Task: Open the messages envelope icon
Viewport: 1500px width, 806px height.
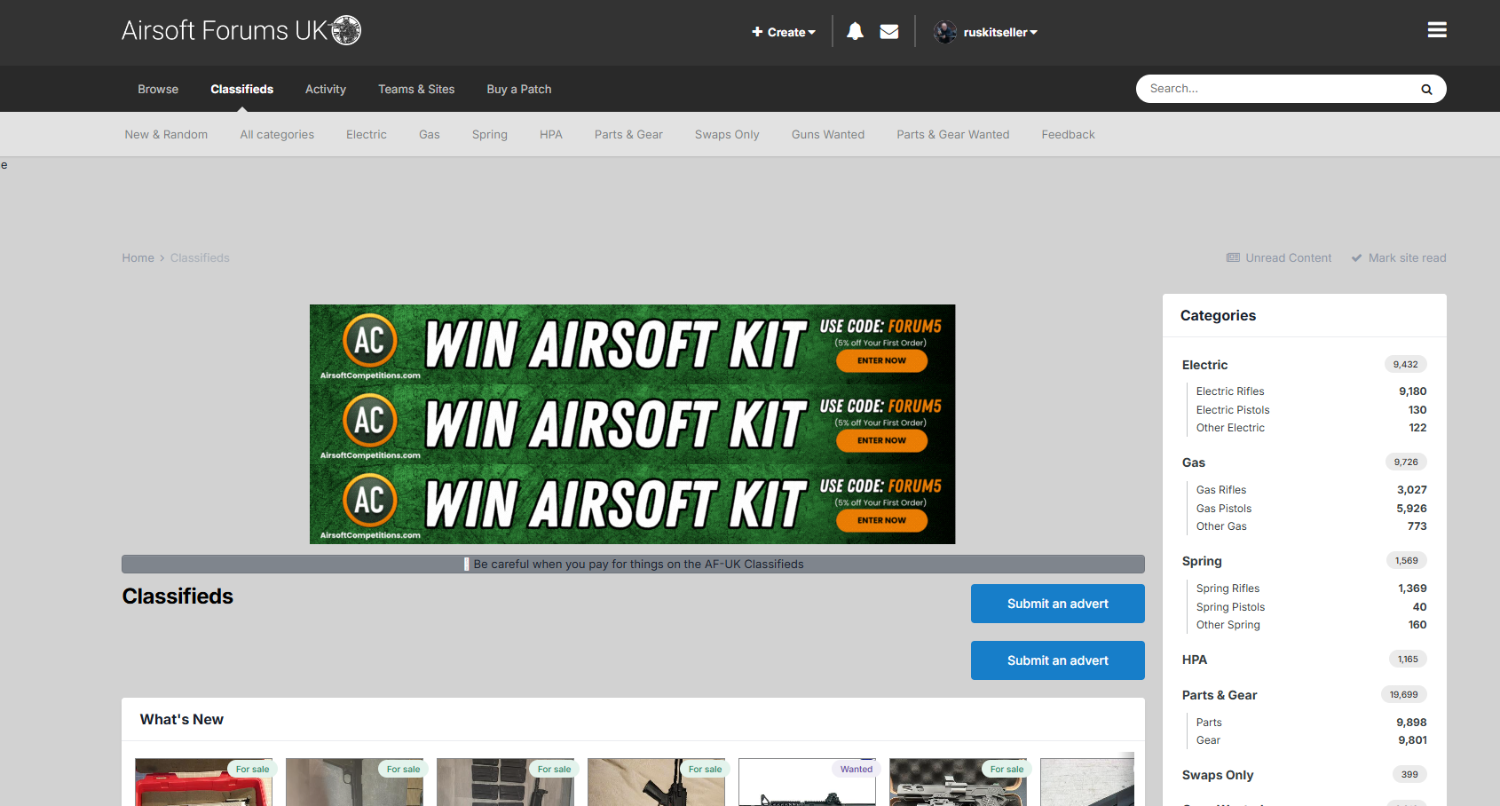Action: (889, 32)
